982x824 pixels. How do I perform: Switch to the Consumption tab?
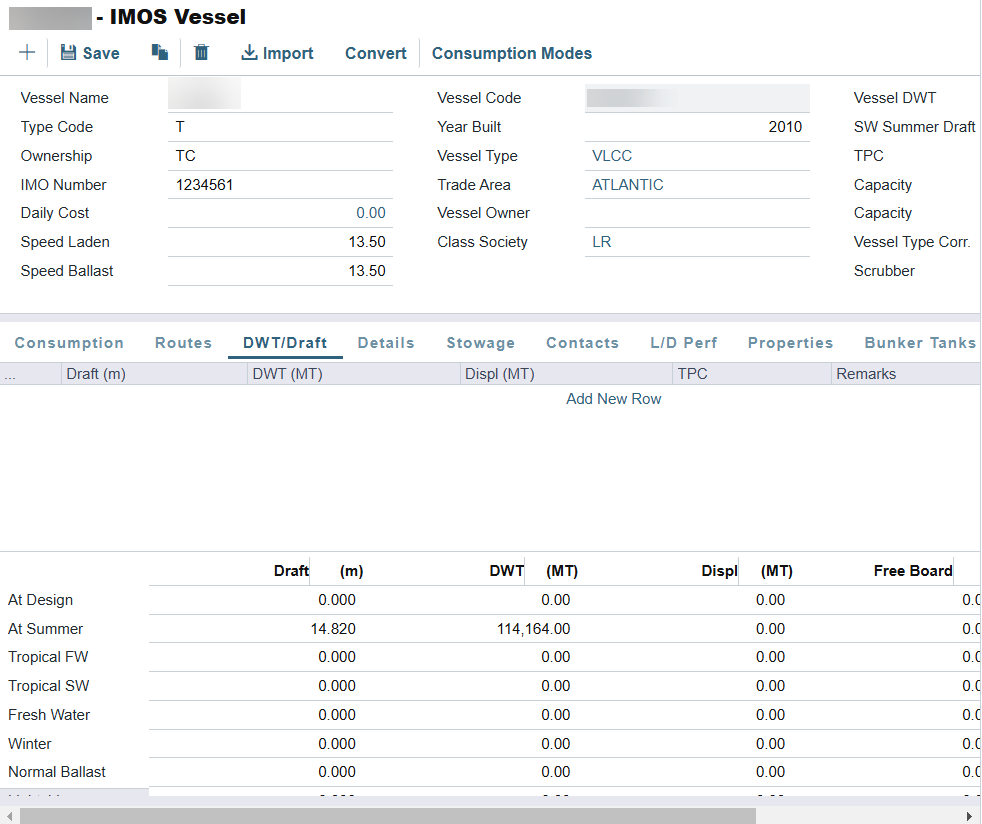(69, 343)
